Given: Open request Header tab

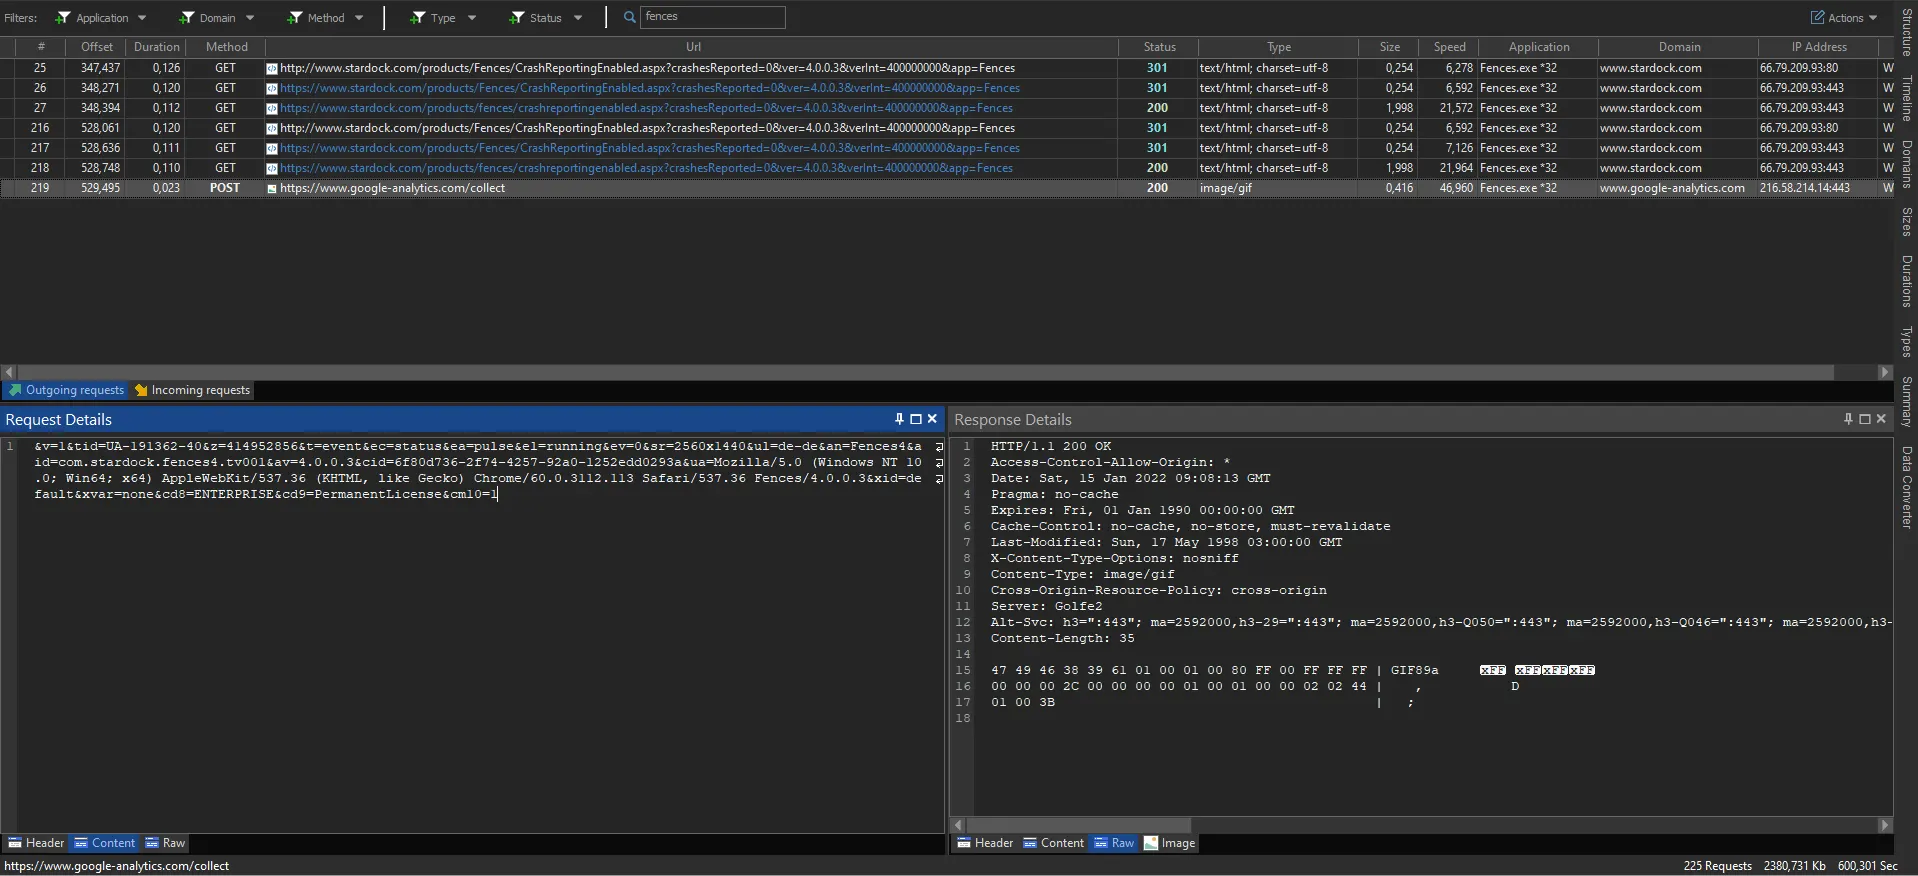Looking at the screenshot, I should [x=37, y=843].
